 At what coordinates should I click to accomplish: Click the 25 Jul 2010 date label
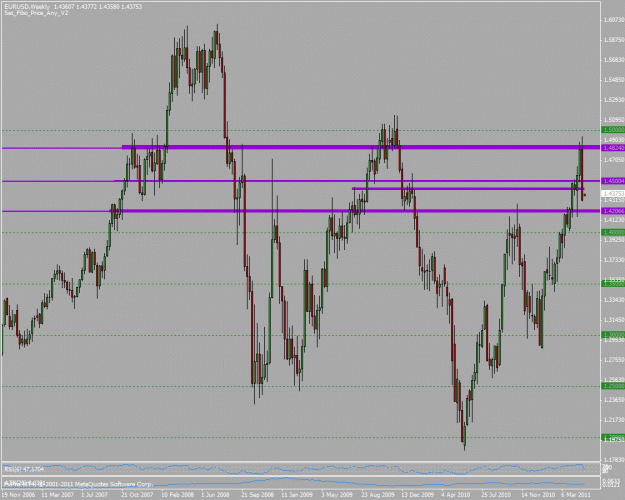[x=496, y=495]
